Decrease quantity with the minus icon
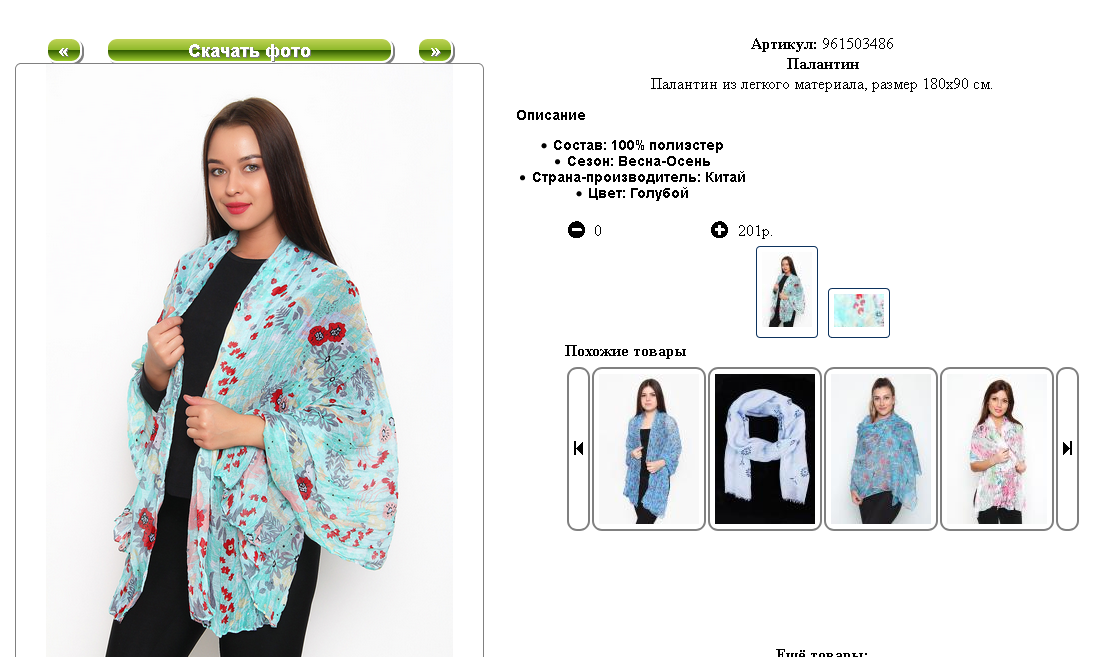Image resolution: width=1108 pixels, height=657 pixels. tap(577, 230)
